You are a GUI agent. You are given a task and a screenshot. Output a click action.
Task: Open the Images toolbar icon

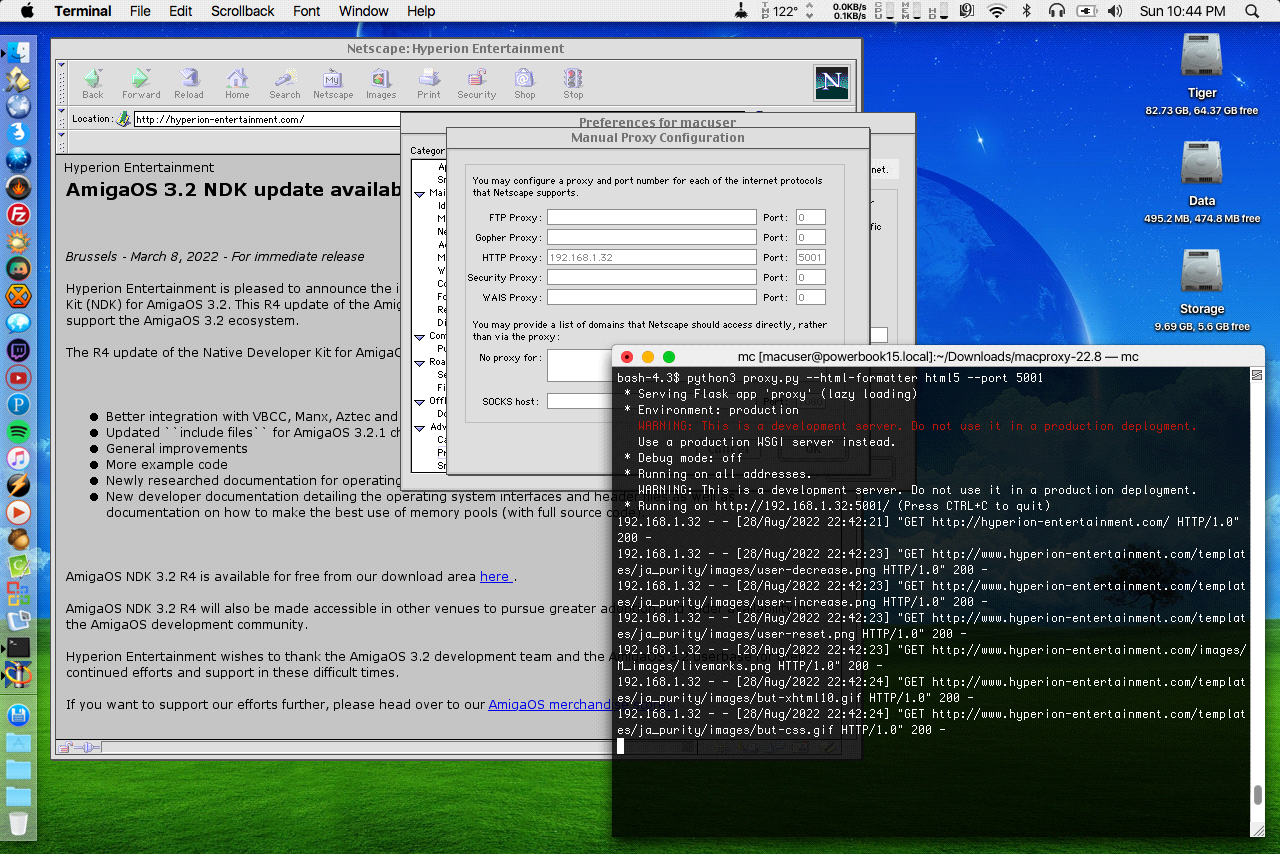pyautogui.click(x=381, y=83)
